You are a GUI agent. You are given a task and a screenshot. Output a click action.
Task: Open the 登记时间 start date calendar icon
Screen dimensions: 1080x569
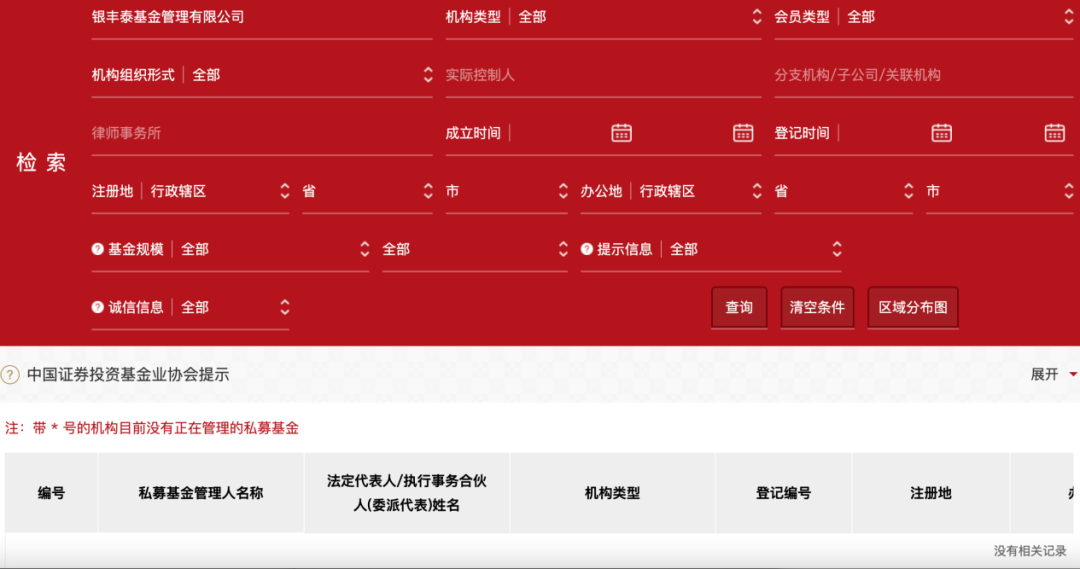tap(941, 133)
